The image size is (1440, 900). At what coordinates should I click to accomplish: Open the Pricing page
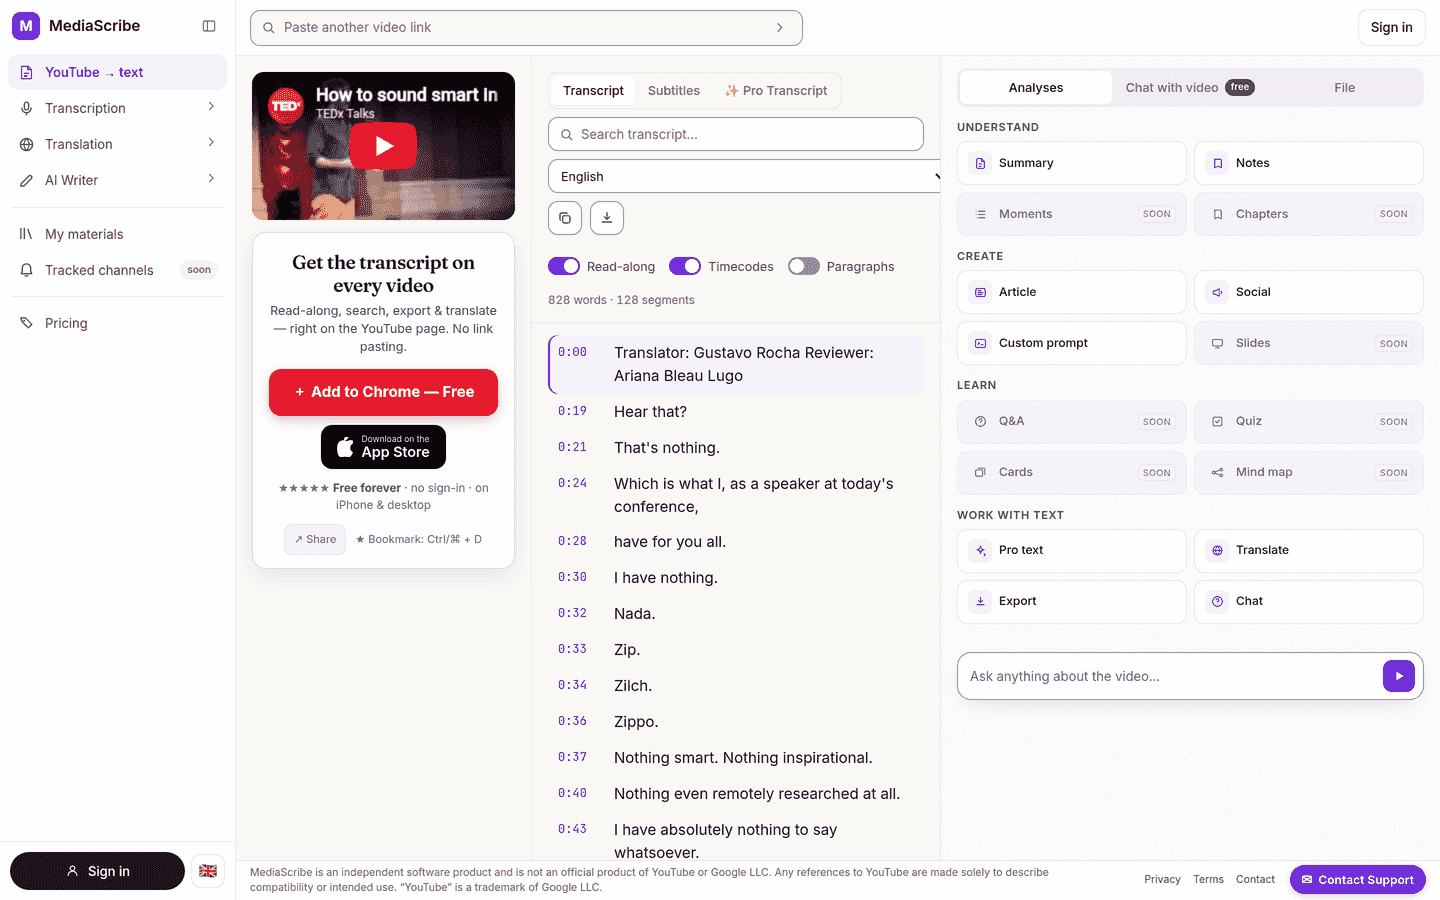[x=118, y=323]
